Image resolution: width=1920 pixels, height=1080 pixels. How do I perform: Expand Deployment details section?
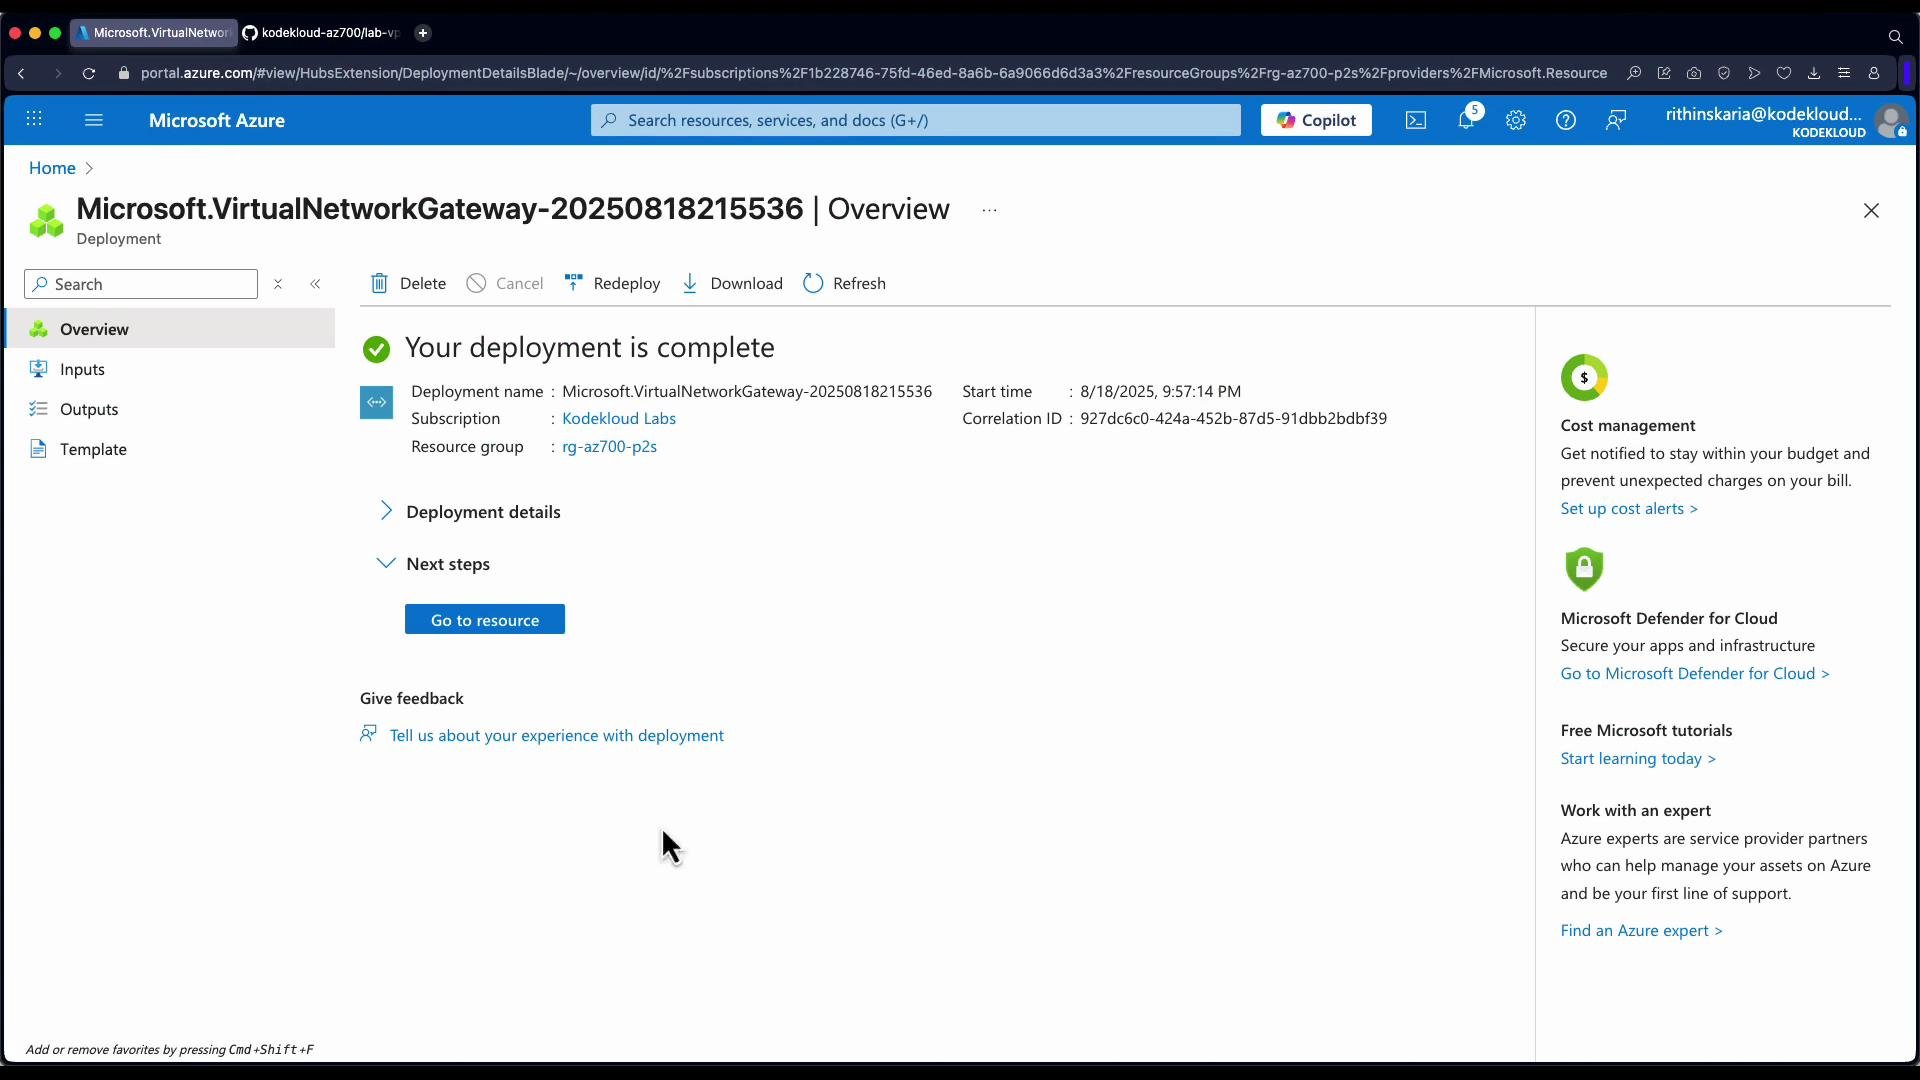[470, 511]
